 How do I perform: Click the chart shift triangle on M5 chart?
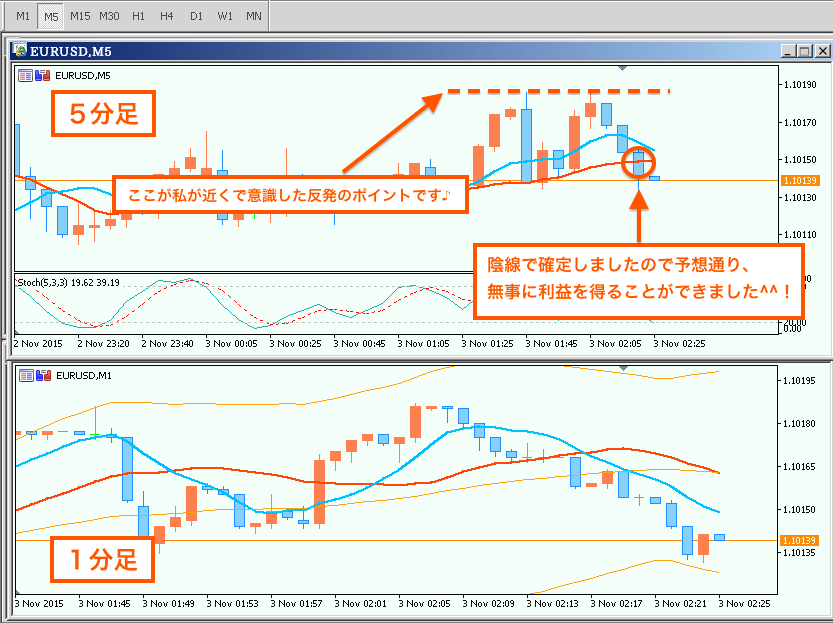pos(623,69)
